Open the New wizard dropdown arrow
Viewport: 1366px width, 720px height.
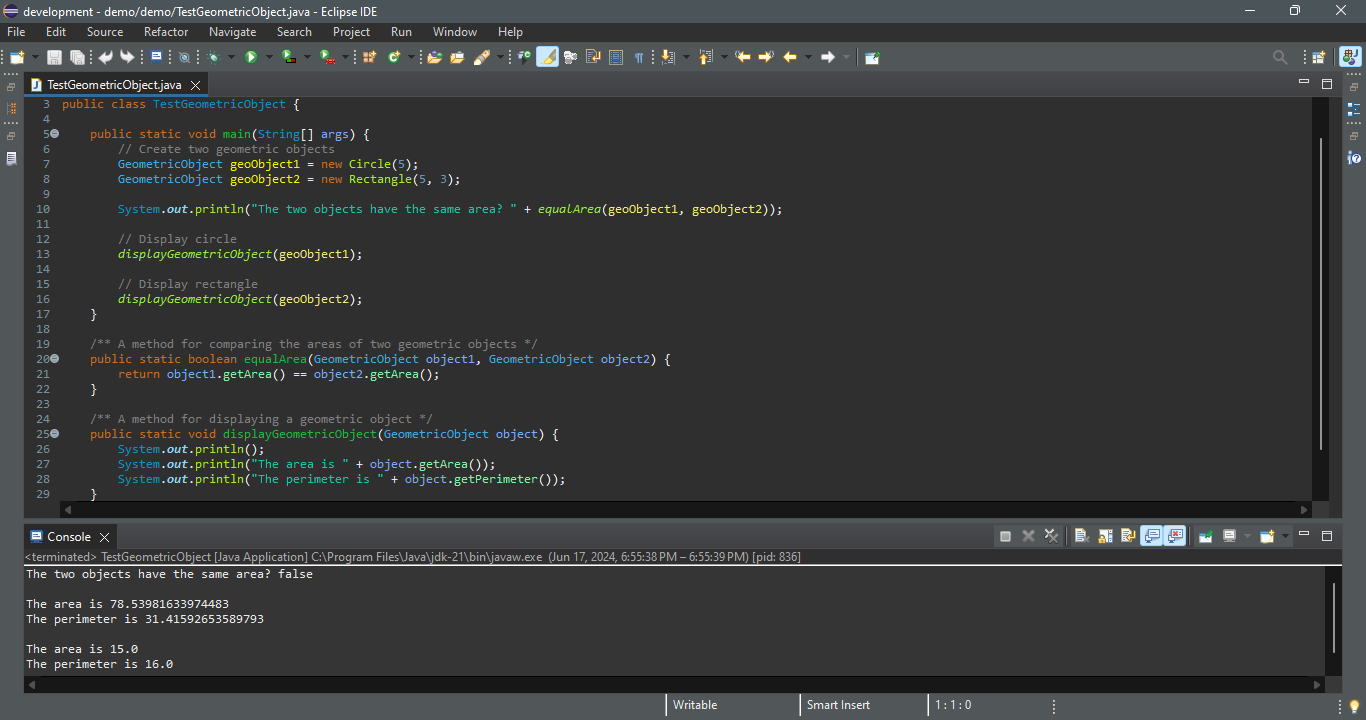click(35, 57)
